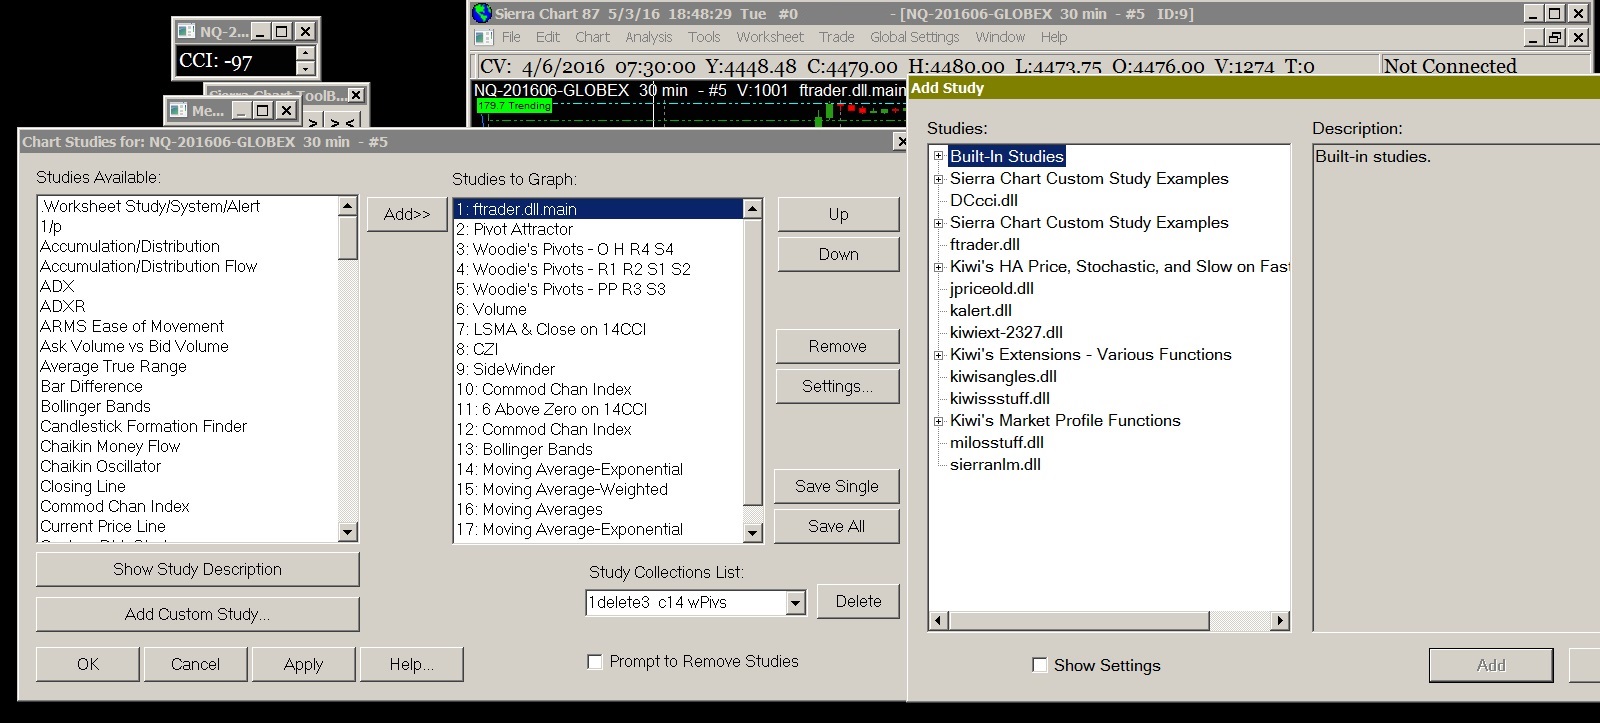The image size is (1600, 723).
Task: Click scroll-up arrow of Studies Available list
Action: tap(348, 206)
